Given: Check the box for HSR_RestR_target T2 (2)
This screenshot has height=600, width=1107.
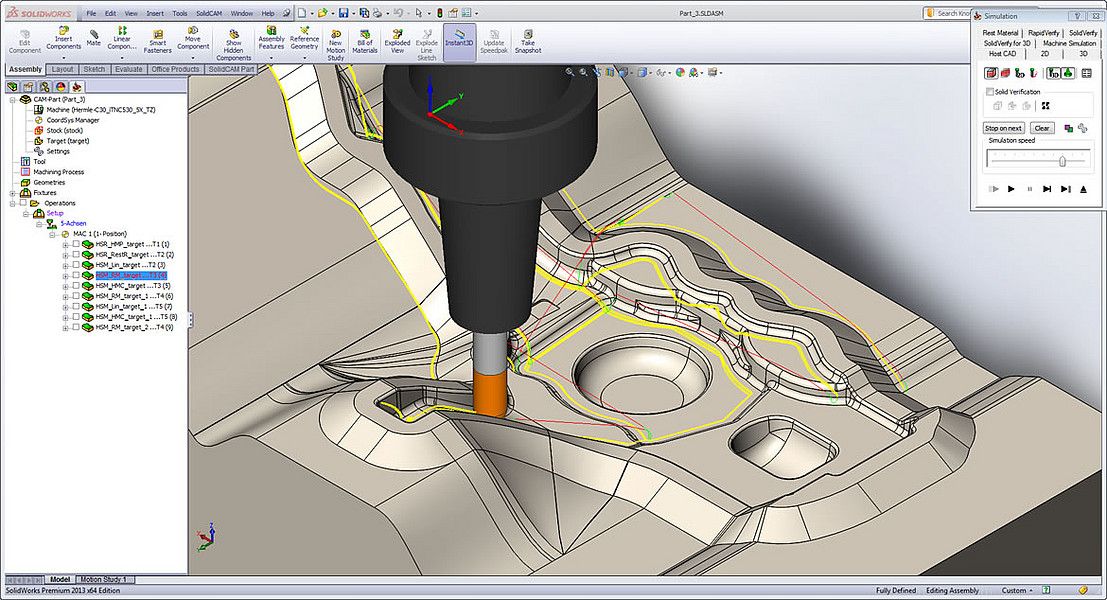Looking at the screenshot, I should click(76, 255).
